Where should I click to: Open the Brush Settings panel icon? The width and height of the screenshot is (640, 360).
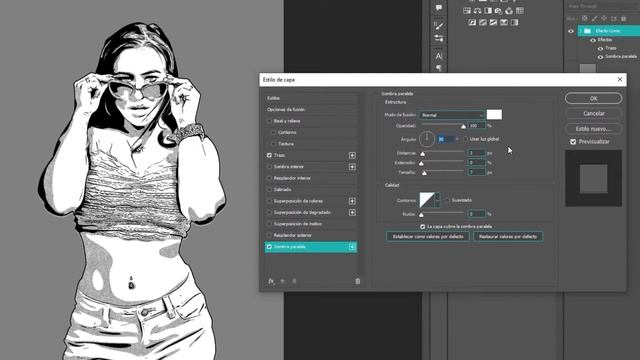coord(439,26)
